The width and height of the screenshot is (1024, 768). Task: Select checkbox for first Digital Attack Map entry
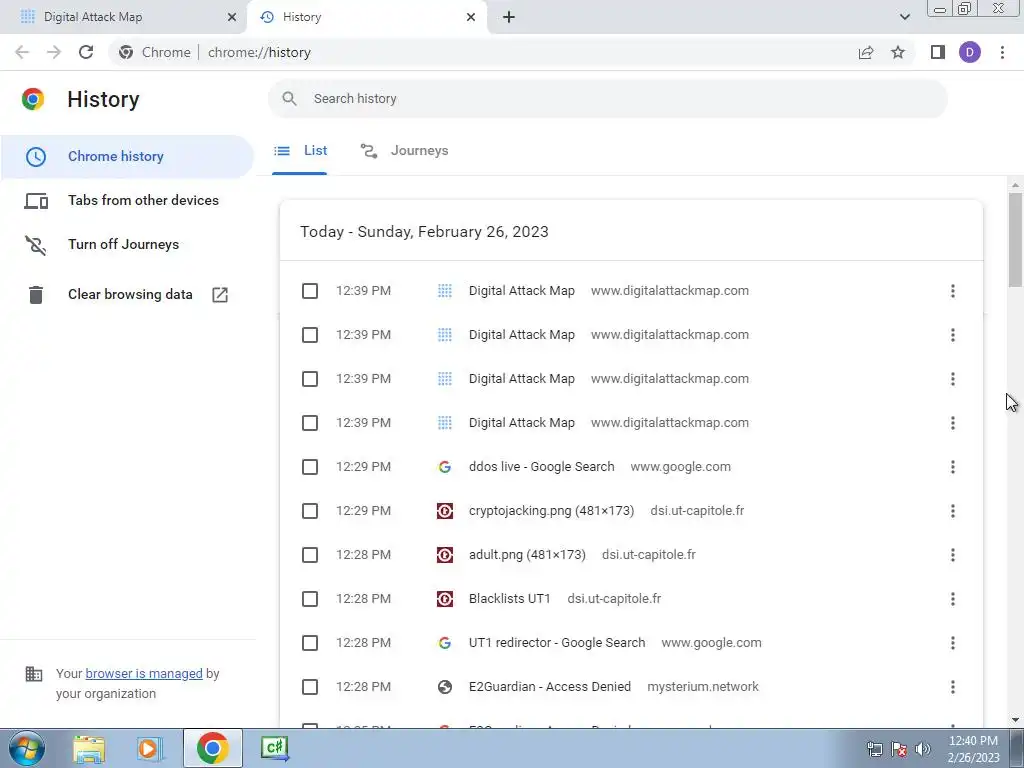click(x=310, y=291)
